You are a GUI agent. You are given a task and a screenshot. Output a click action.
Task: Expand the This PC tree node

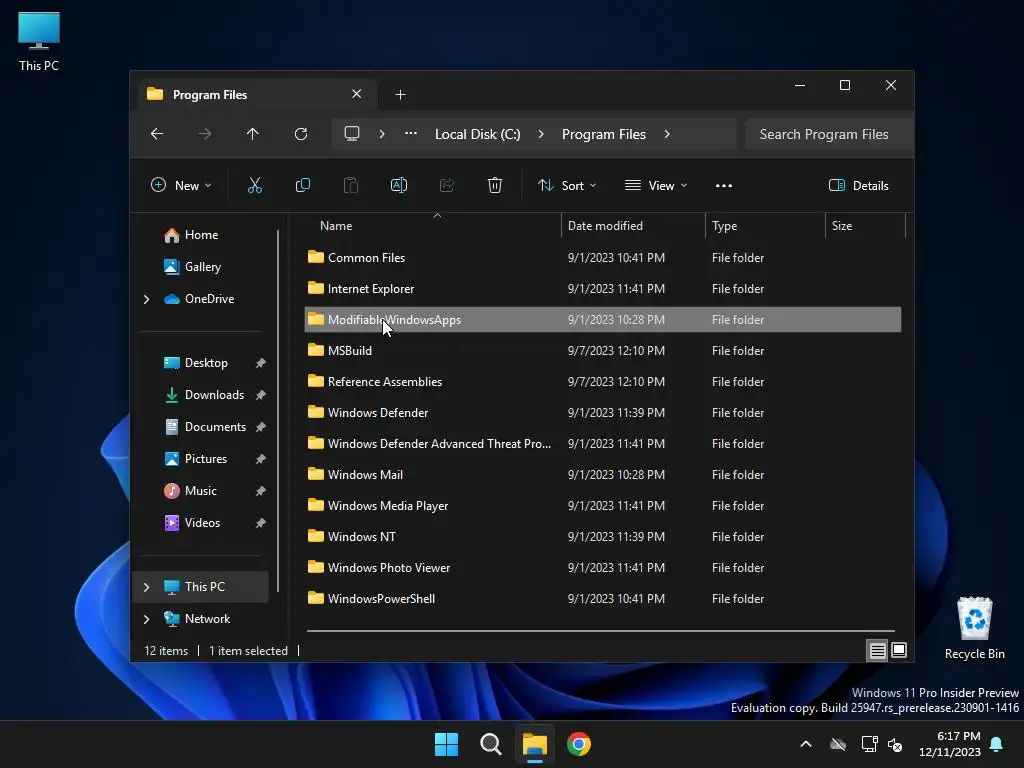point(146,587)
